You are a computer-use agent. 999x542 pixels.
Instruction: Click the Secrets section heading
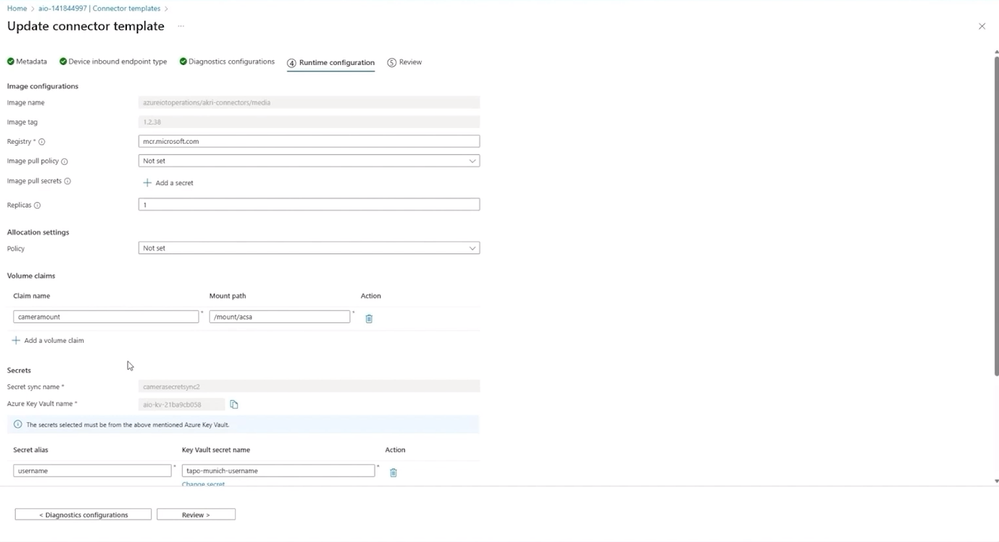click(19, 370)
